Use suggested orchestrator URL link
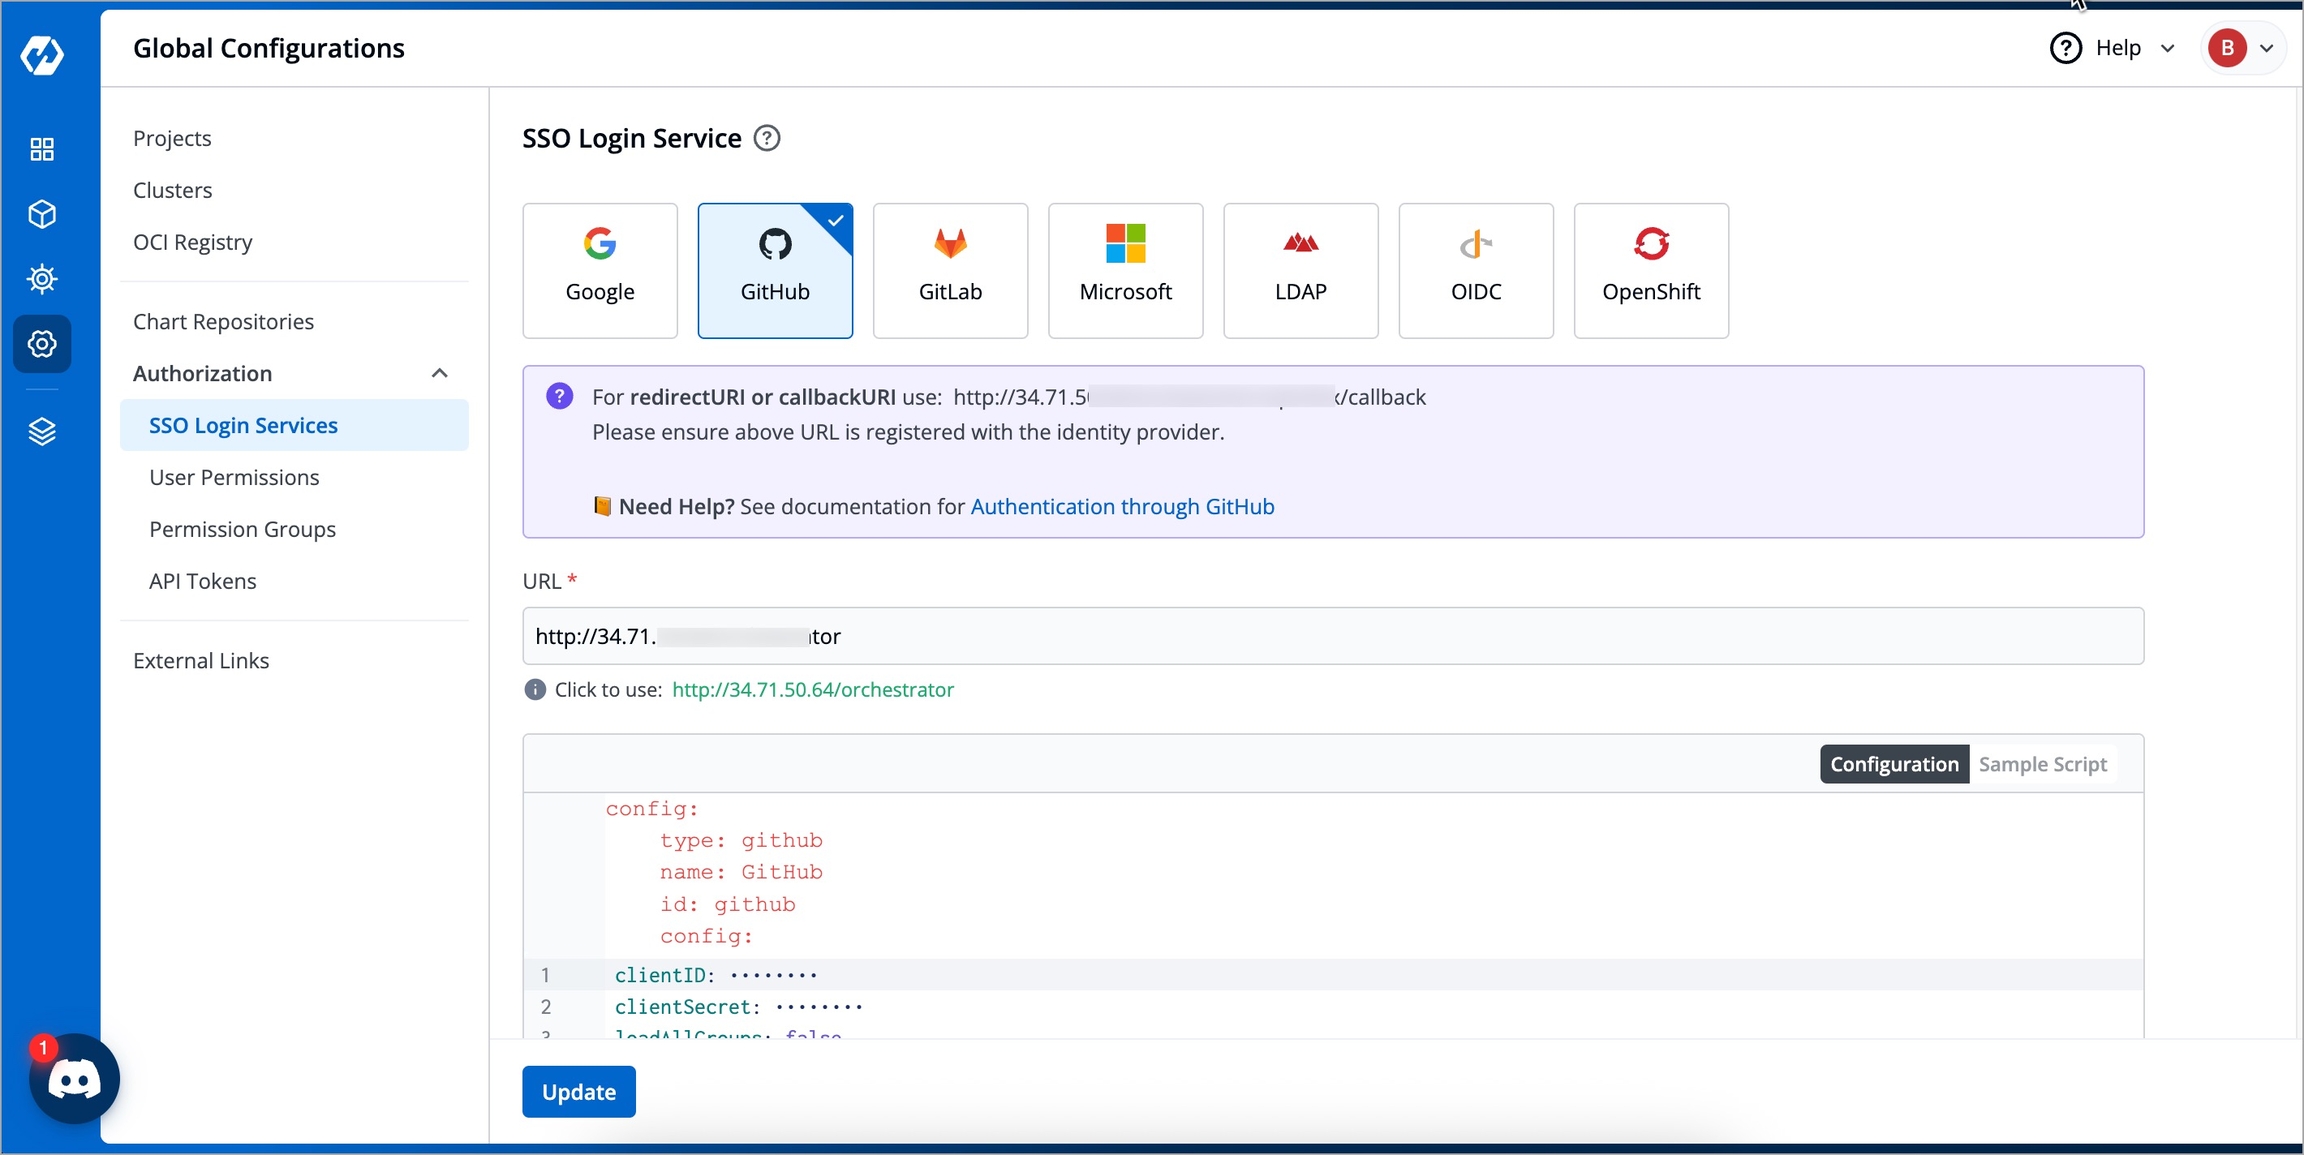This screenshot has height=1155, width=2304. pos(813,689)
